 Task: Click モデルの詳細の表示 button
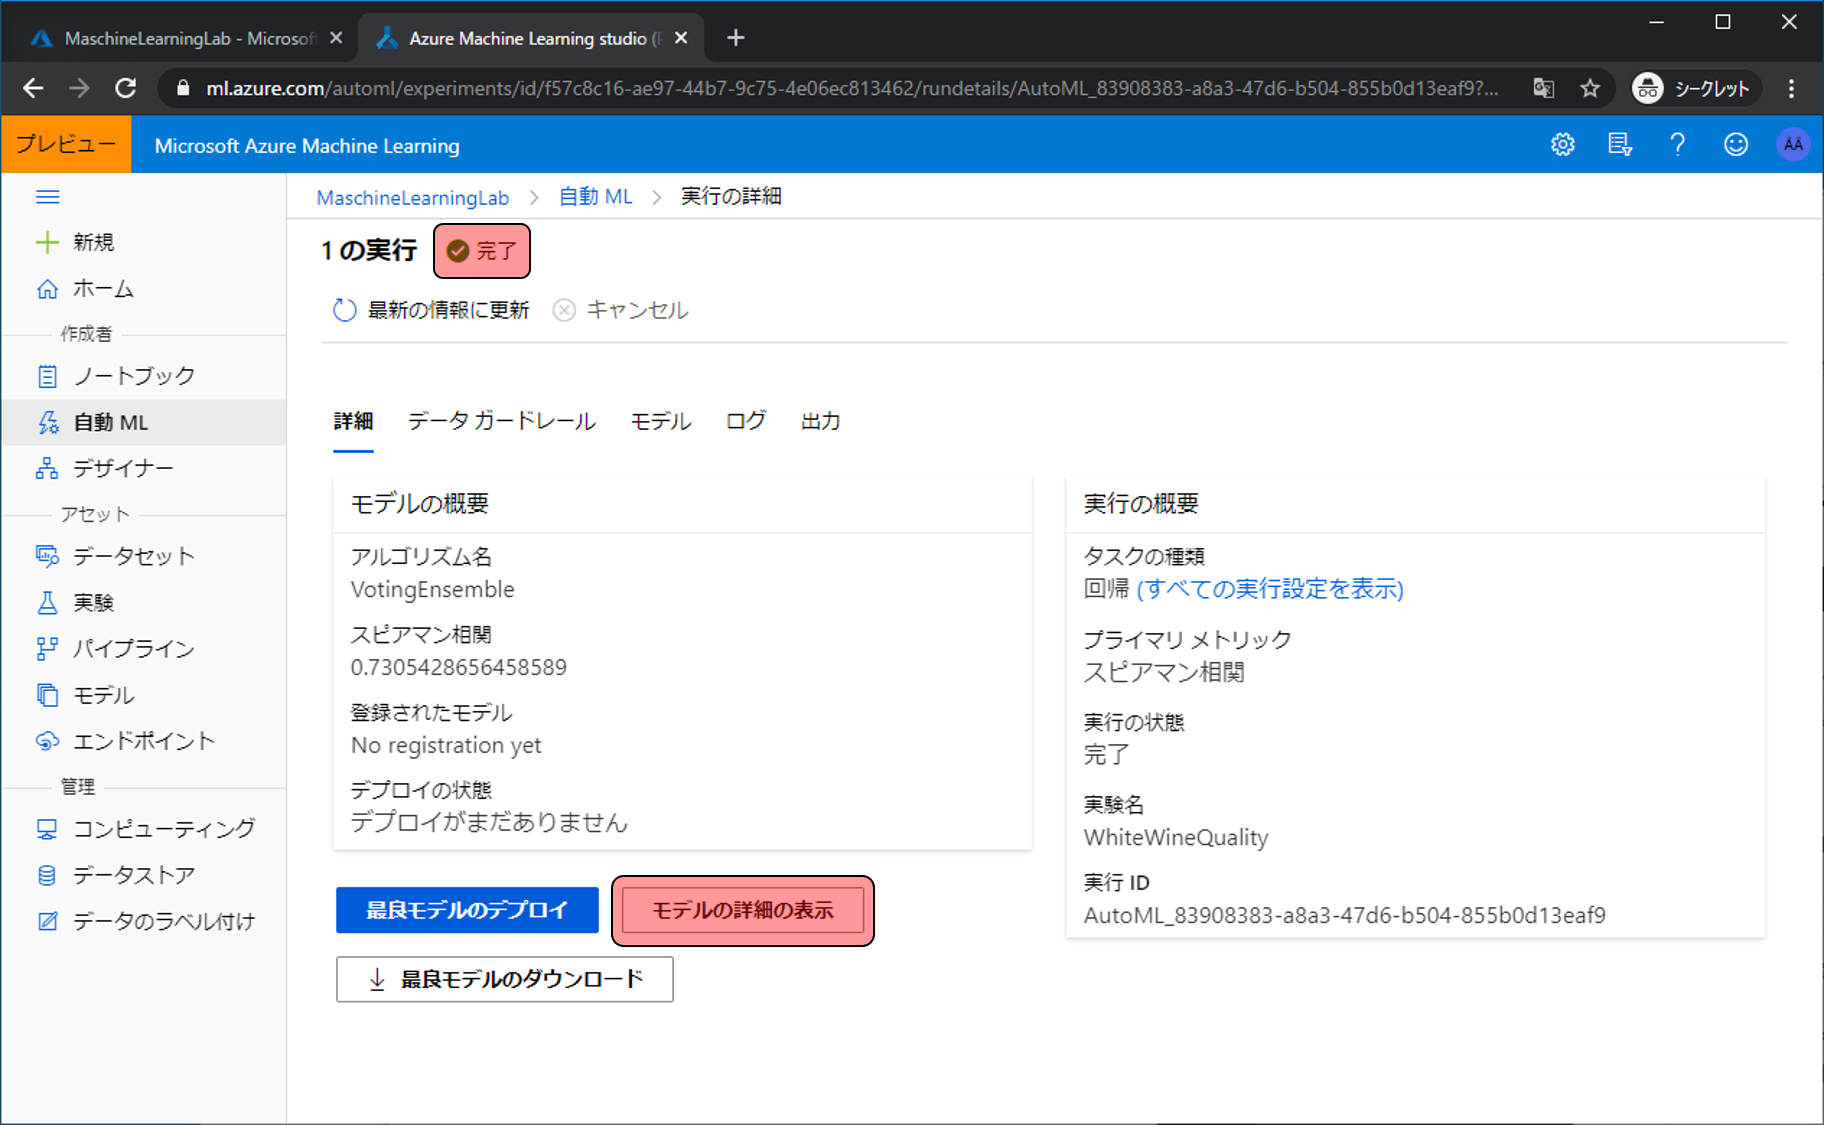(742, 910)
